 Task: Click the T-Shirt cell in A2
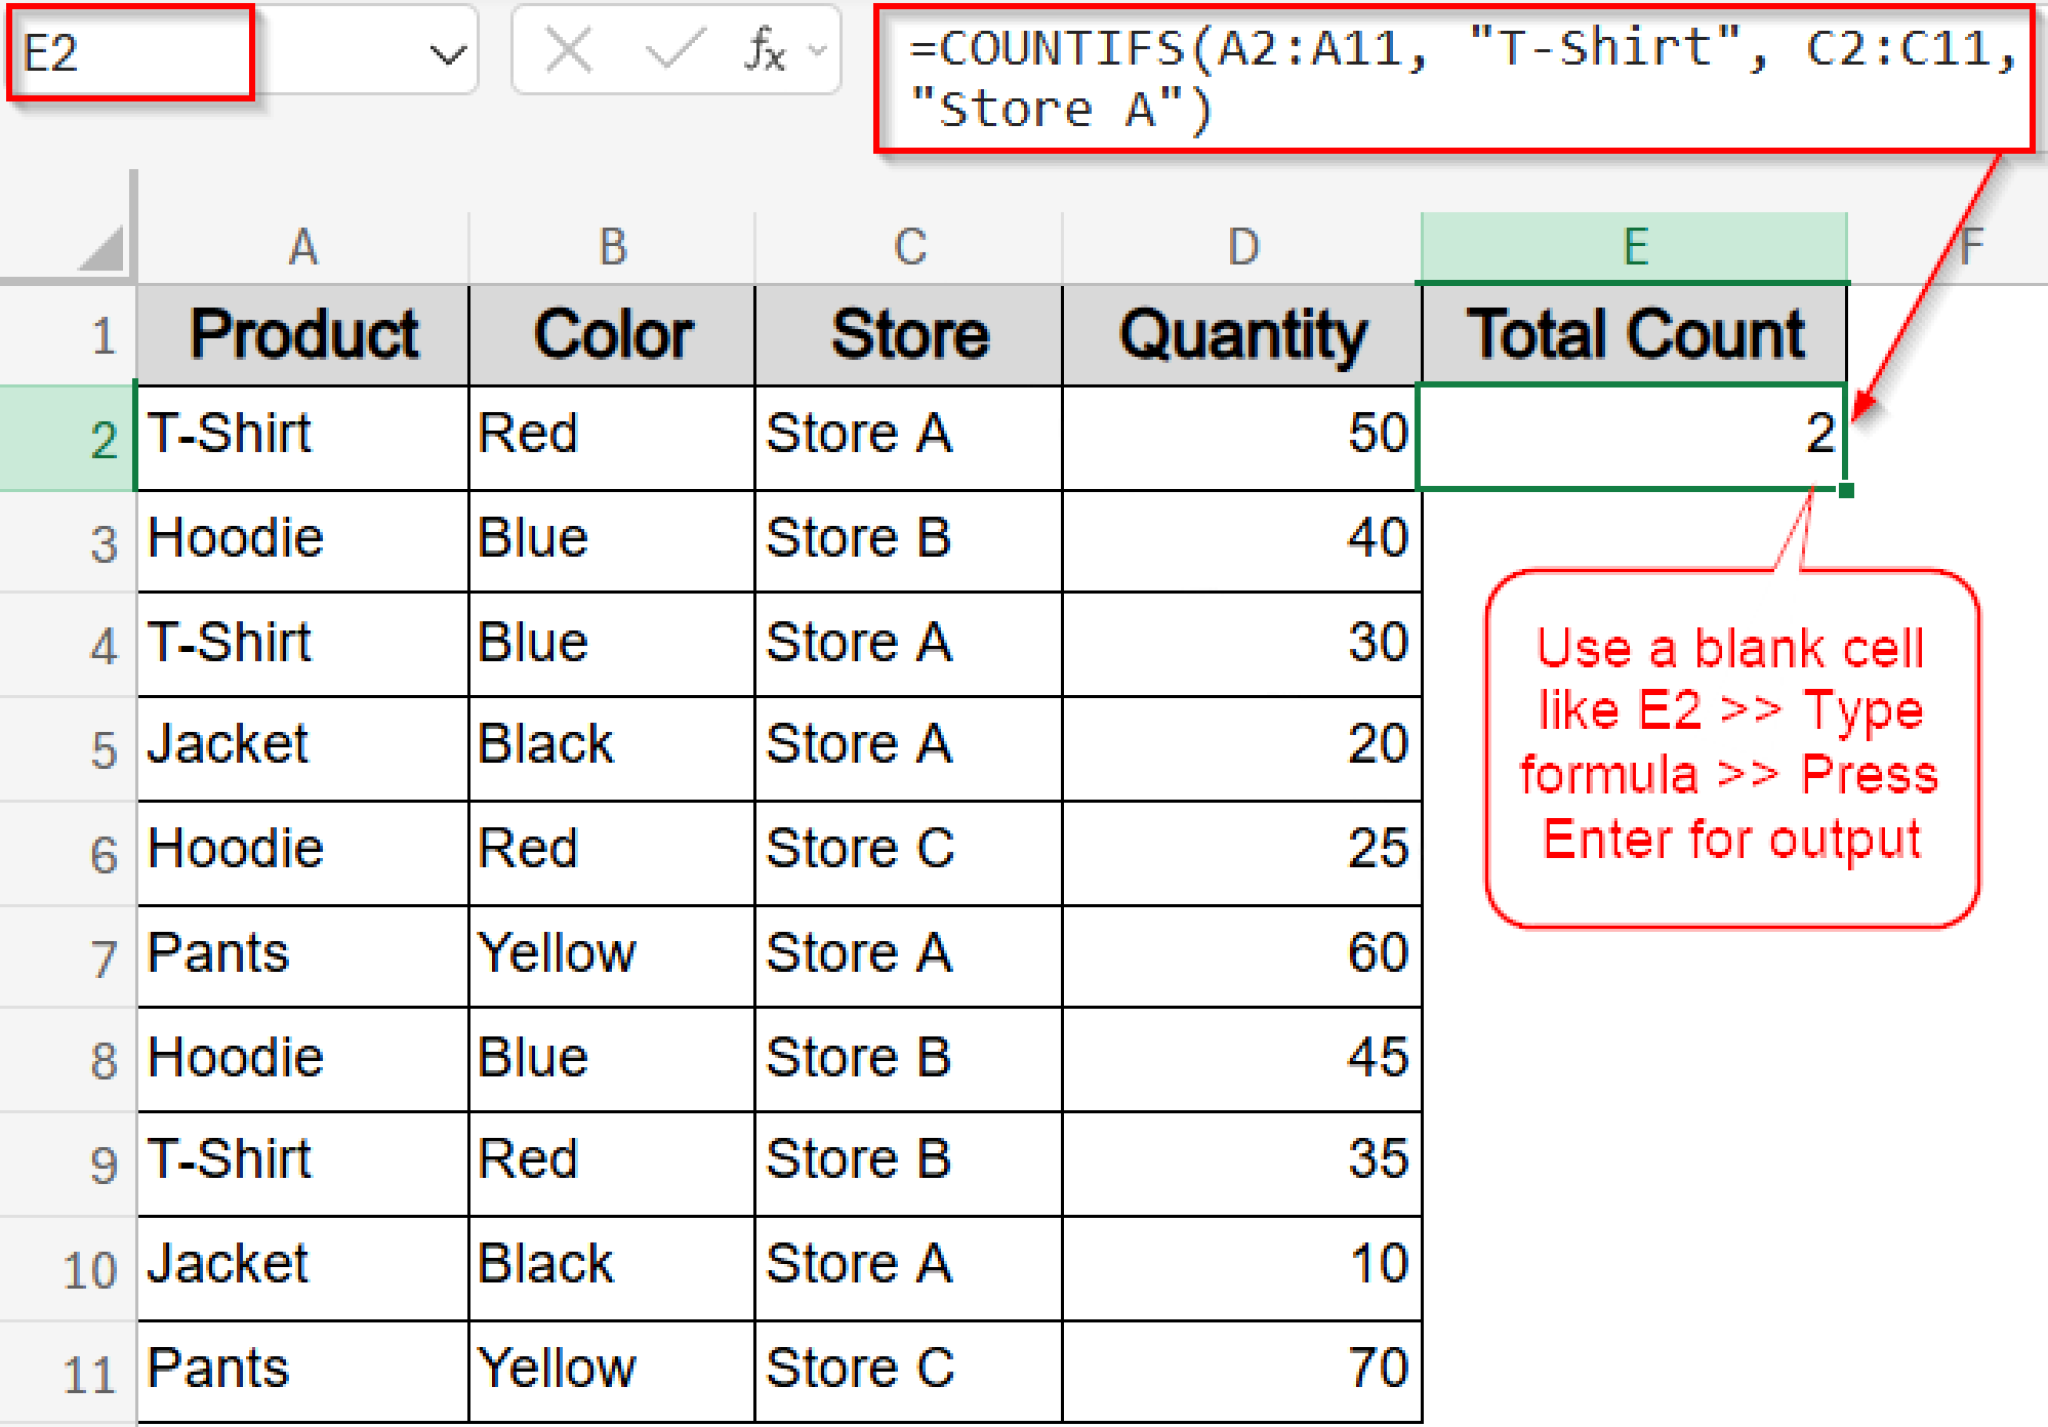pyautogui.click(x=300, y=435)
